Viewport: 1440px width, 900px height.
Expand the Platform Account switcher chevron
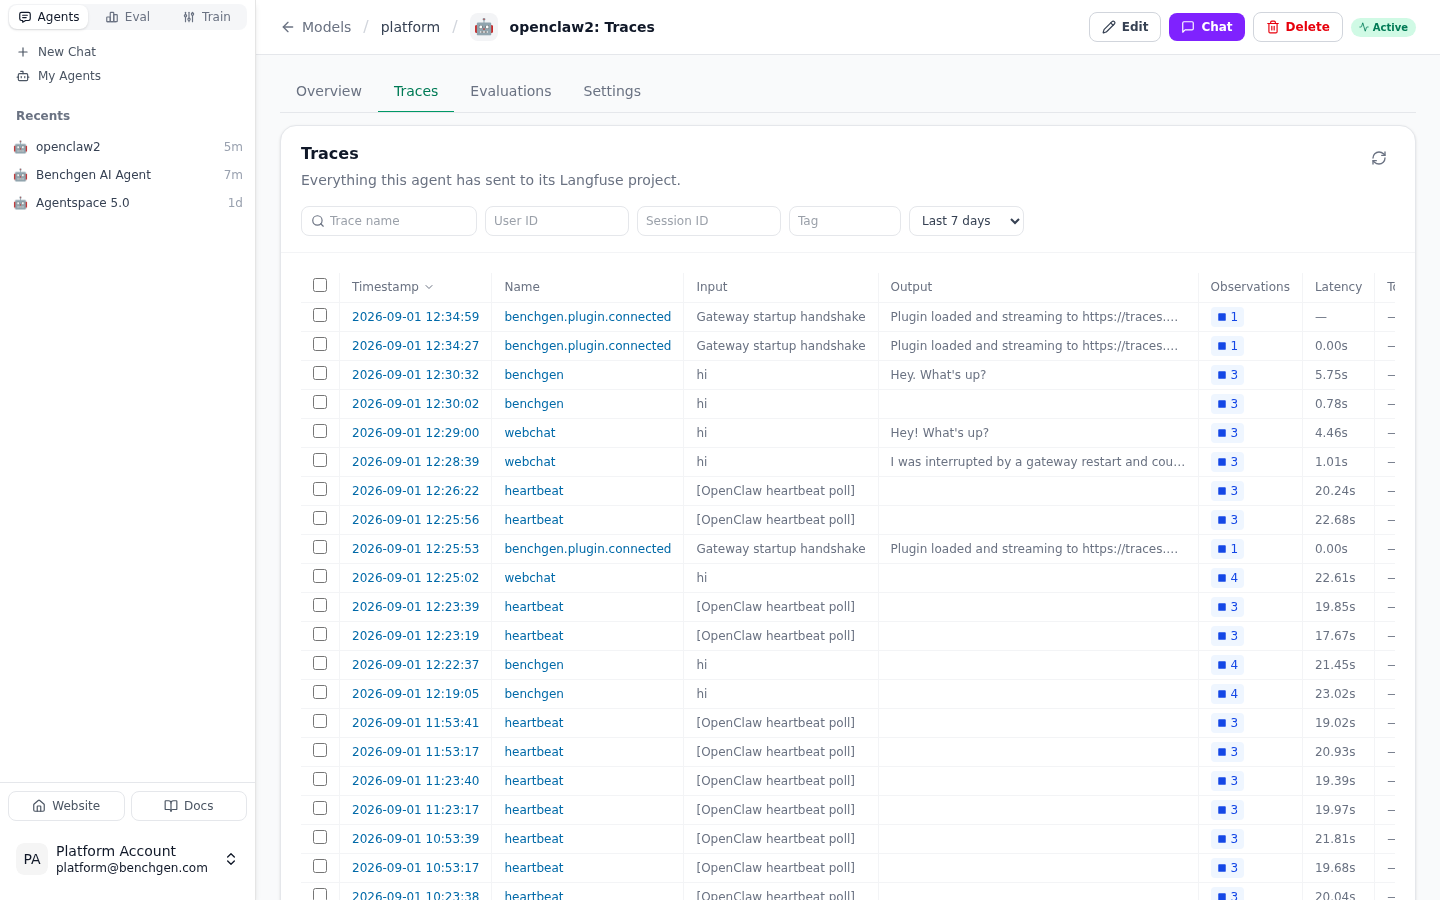point(231,859)
